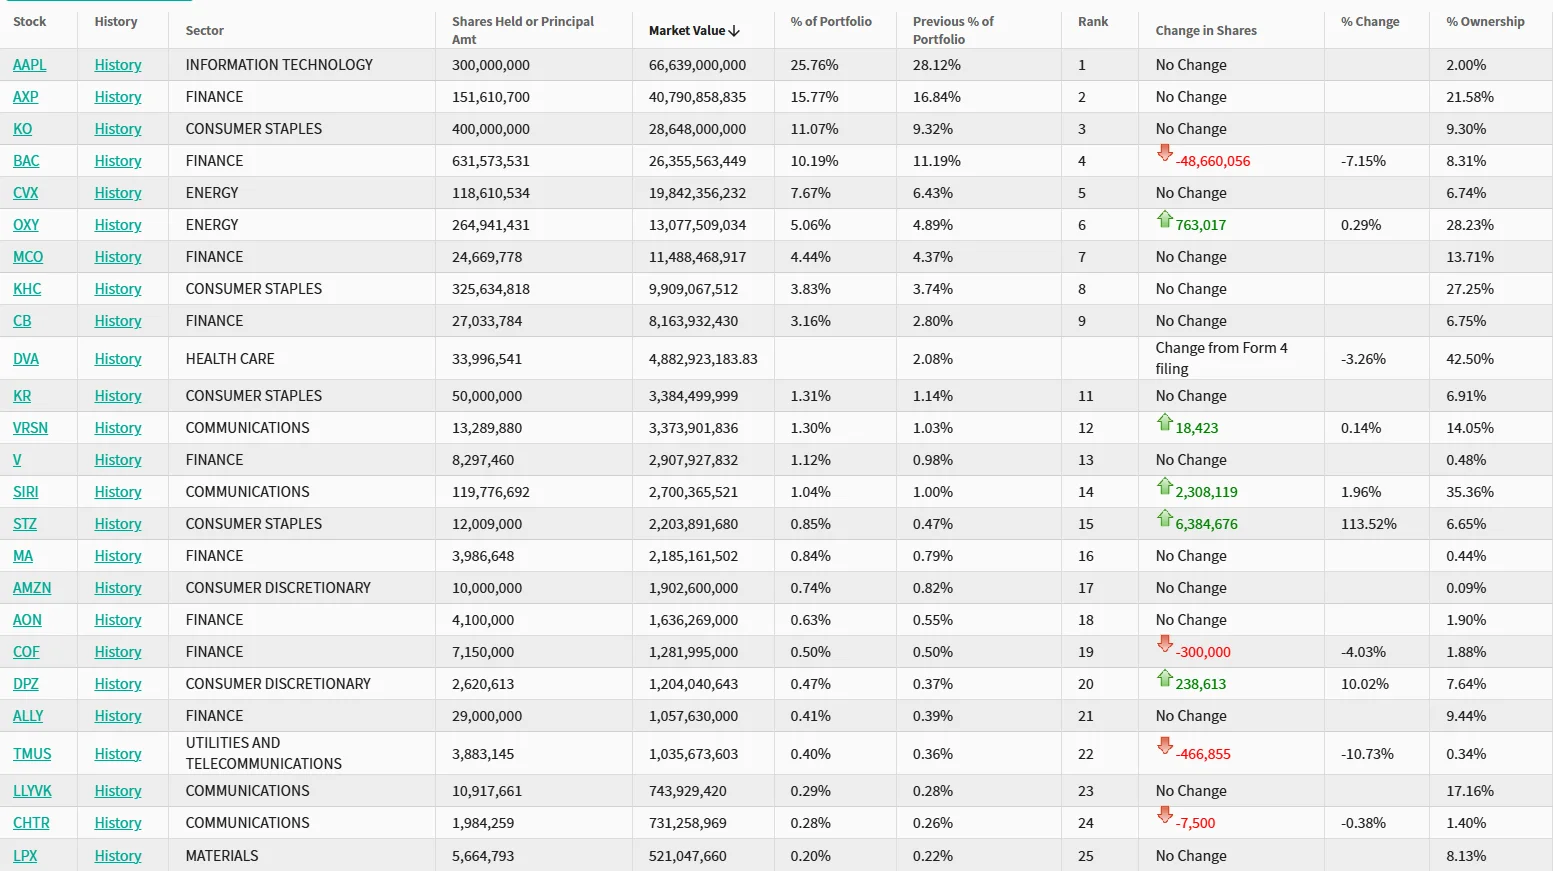1553x871 pixels.
Task: Sort by Change in Shares header
Action: click(1206, 31)
